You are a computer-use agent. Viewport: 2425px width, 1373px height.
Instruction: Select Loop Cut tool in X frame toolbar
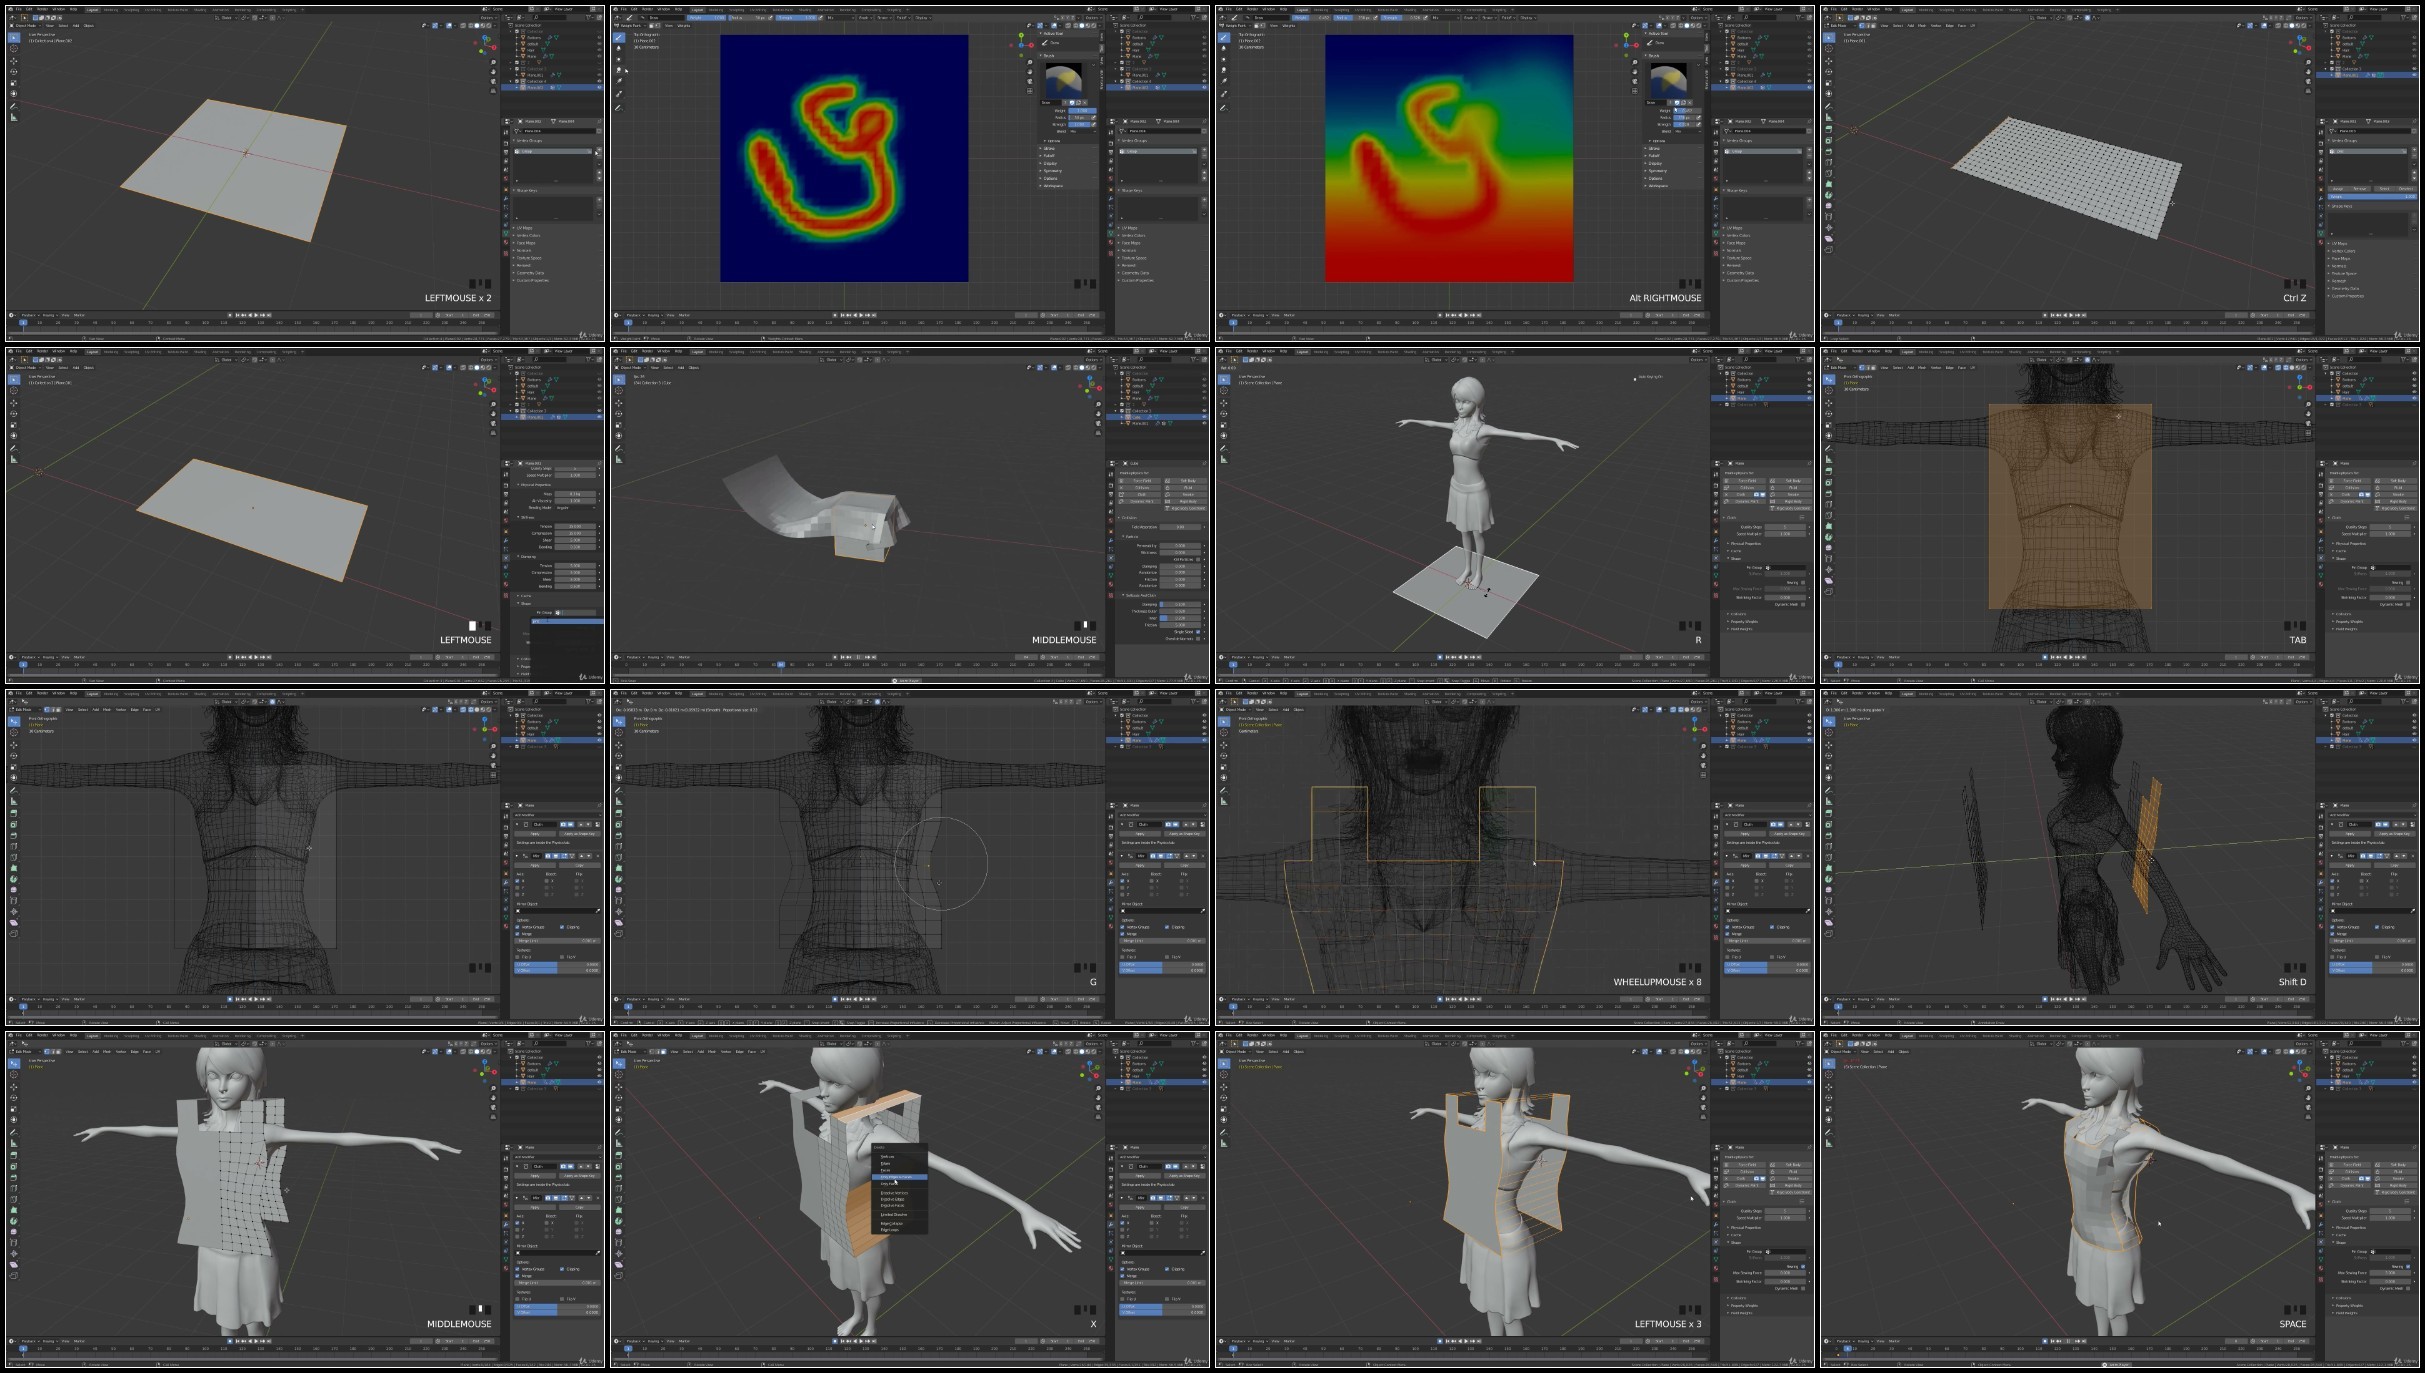(x=619, y=1188)
